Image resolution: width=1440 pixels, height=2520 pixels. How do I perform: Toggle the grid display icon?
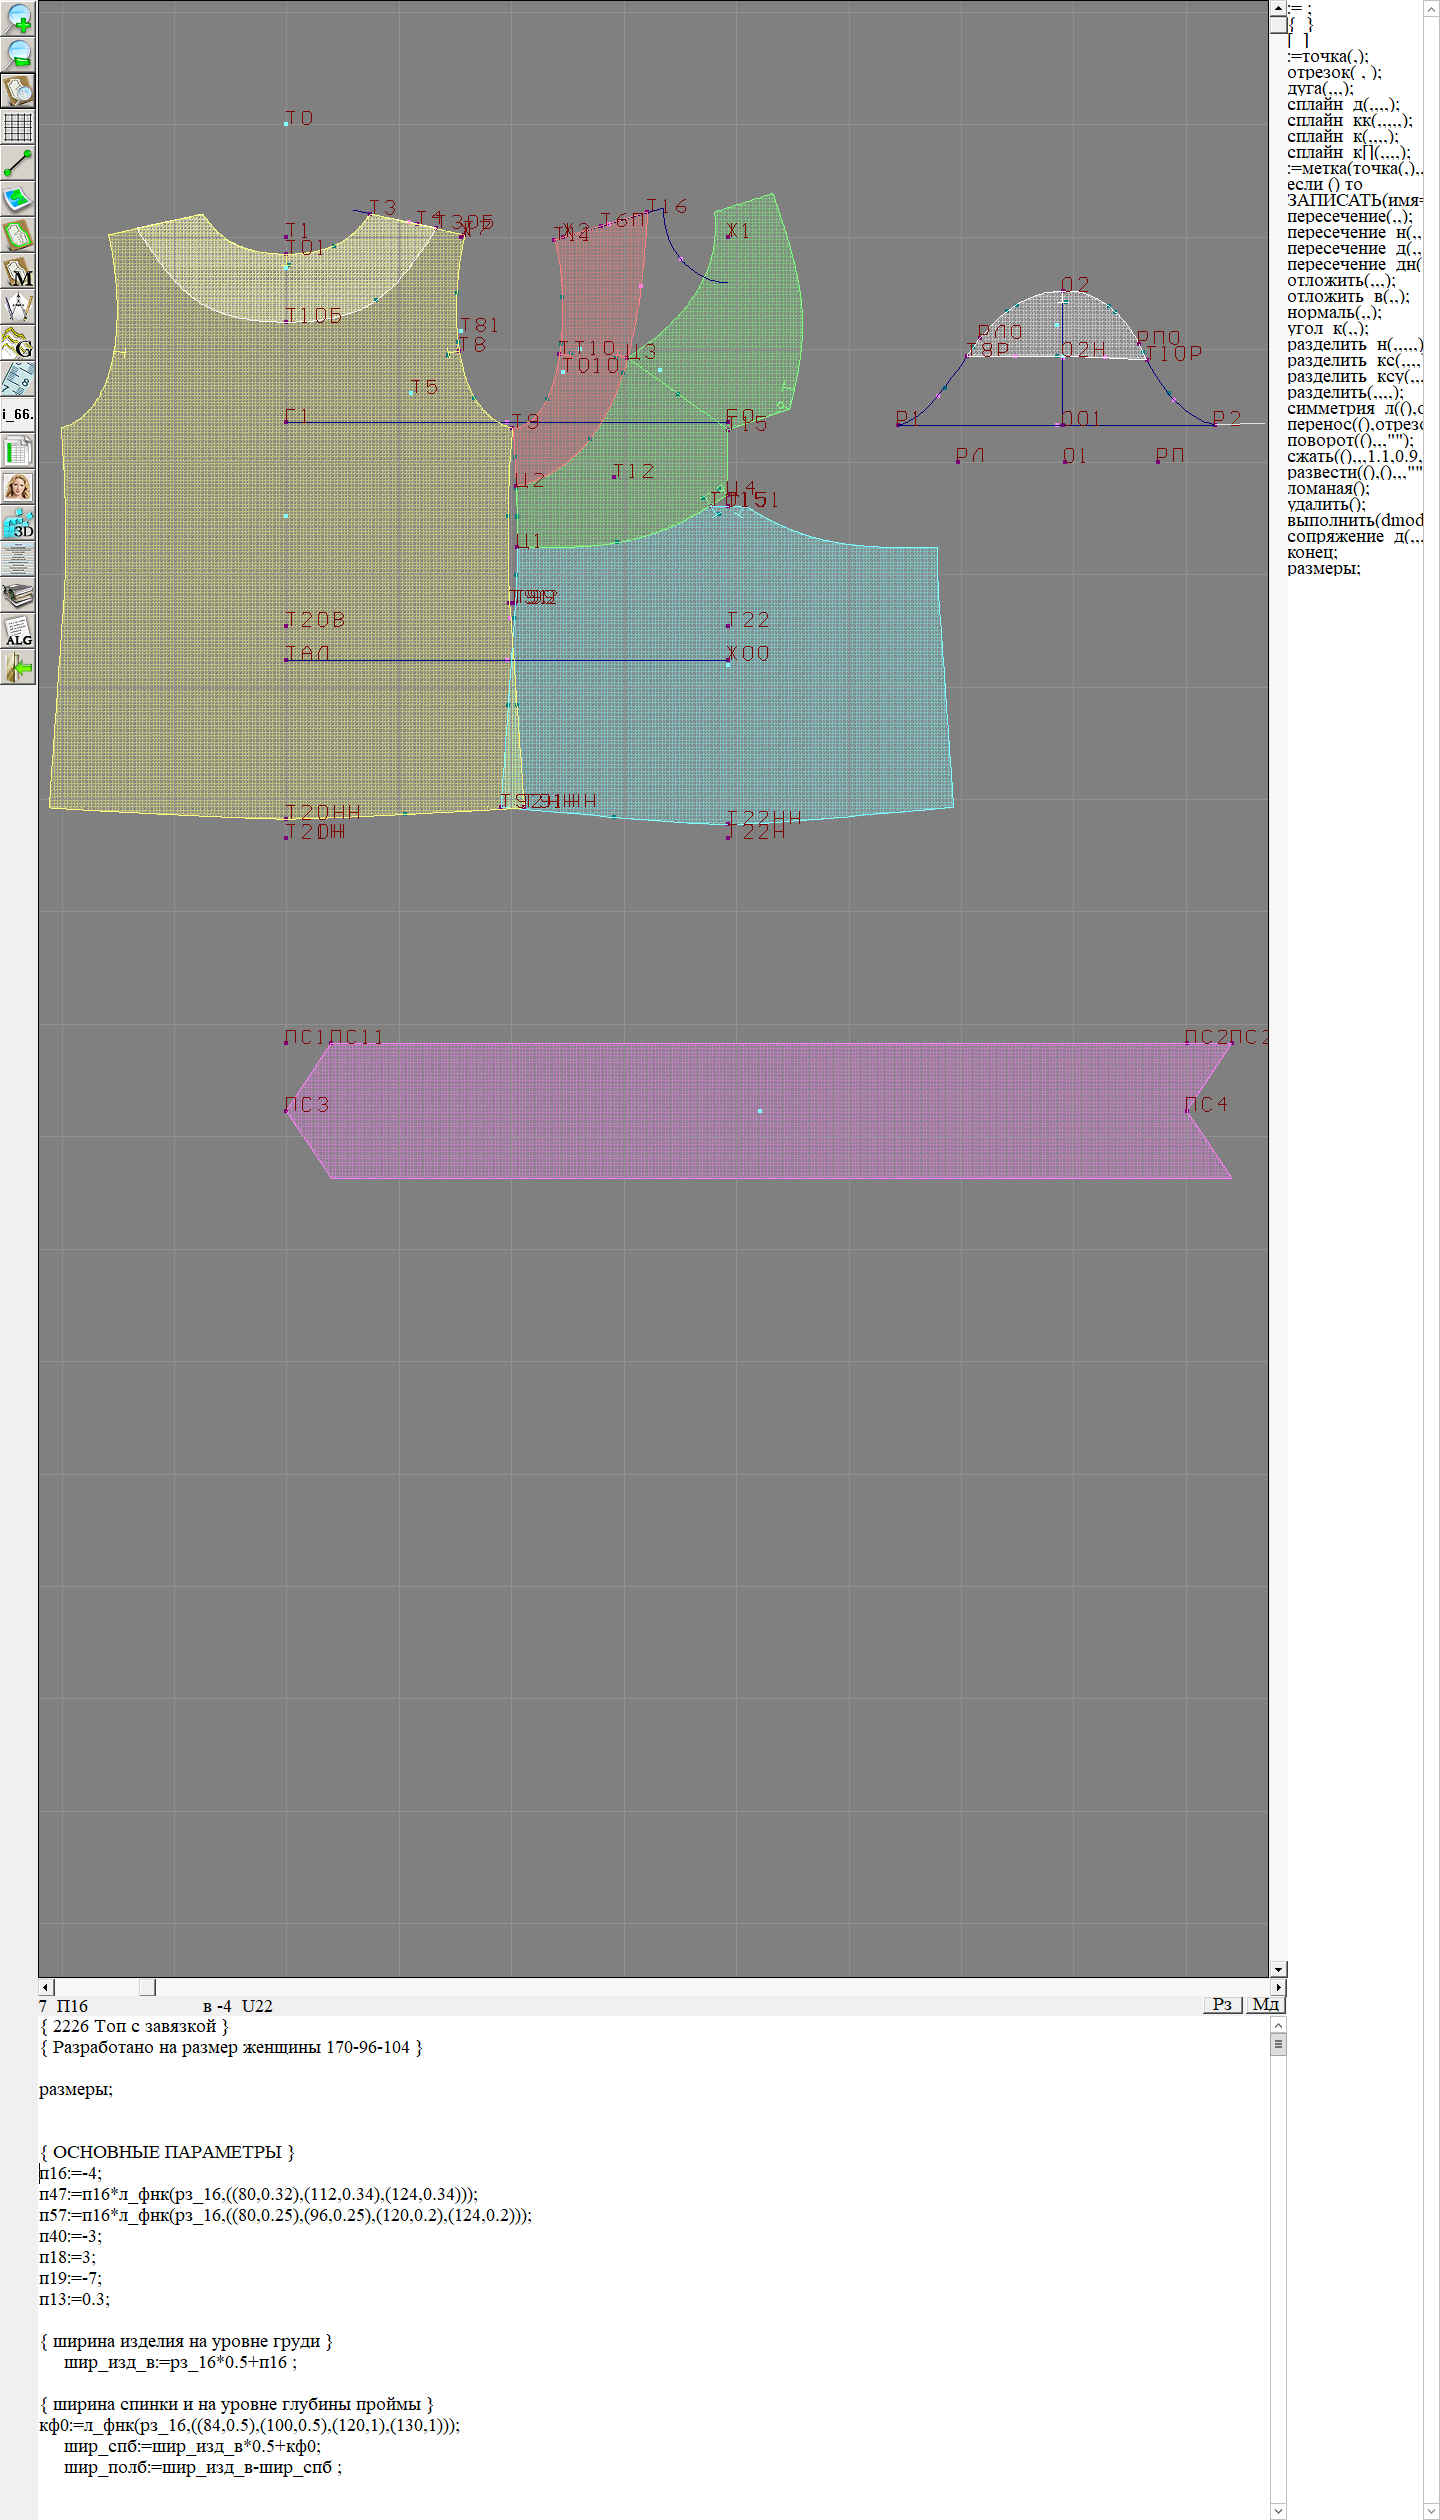[18, 127]
